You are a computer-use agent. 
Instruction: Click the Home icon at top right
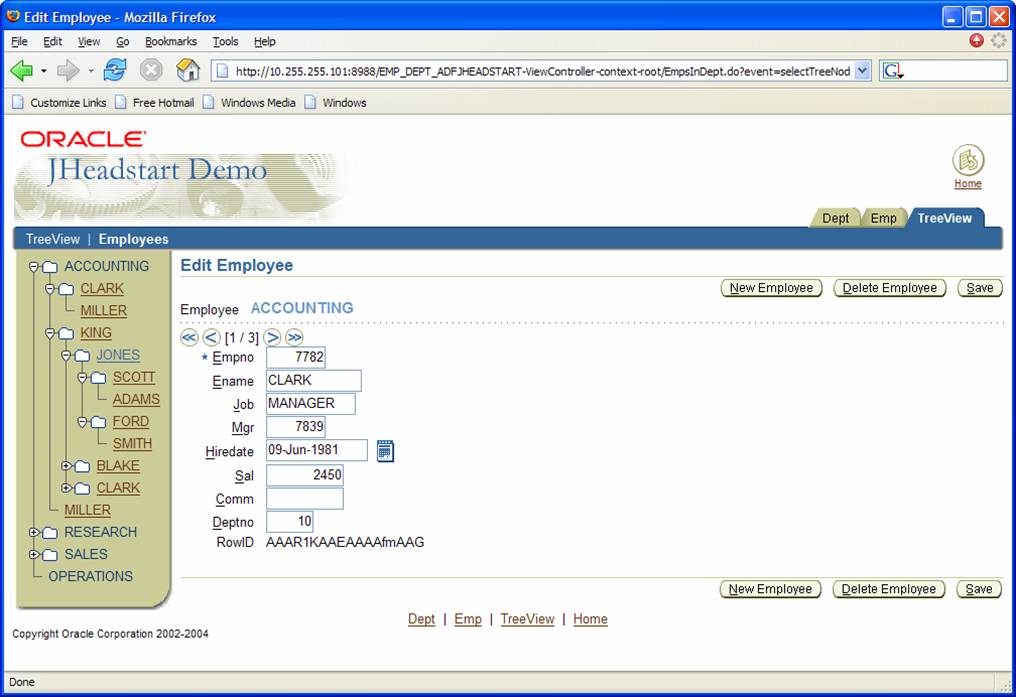point(967,161)
